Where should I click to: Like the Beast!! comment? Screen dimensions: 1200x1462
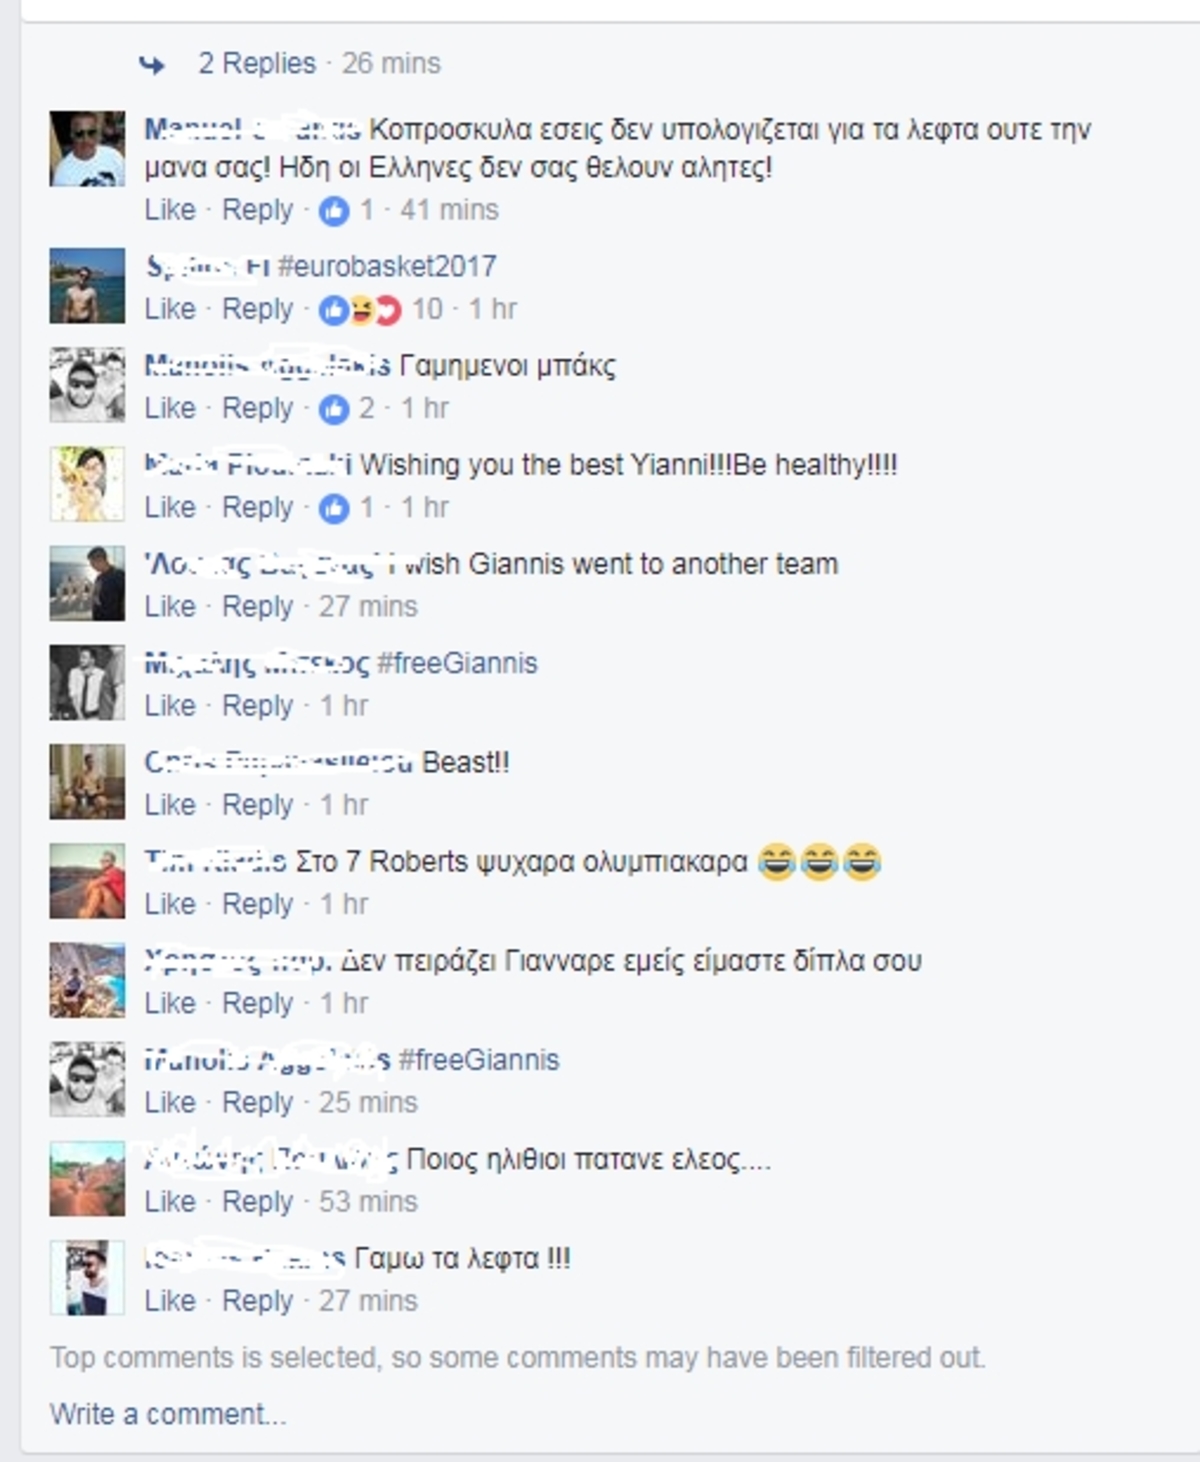pyautogui.click(x=170, y=805)
